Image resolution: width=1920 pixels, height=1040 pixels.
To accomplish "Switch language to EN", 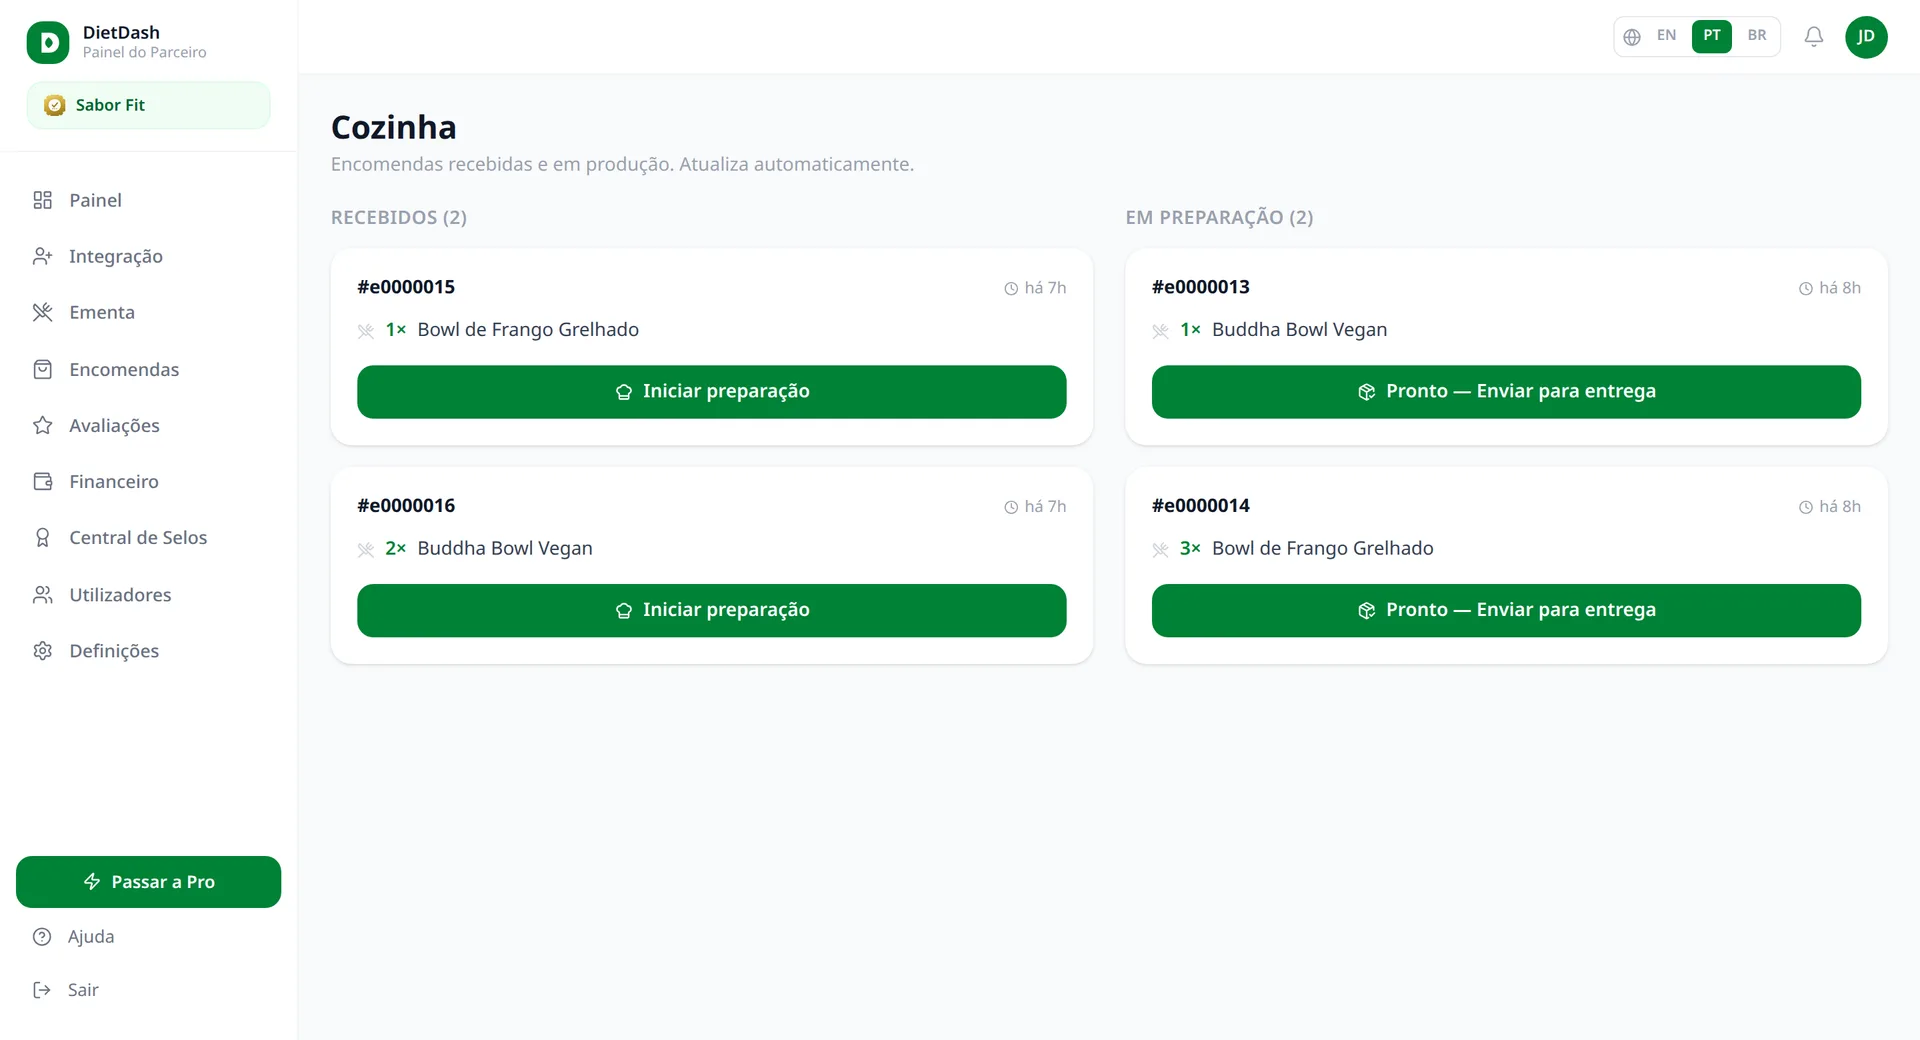I will pyautogui.click(x=1666, y=36).
